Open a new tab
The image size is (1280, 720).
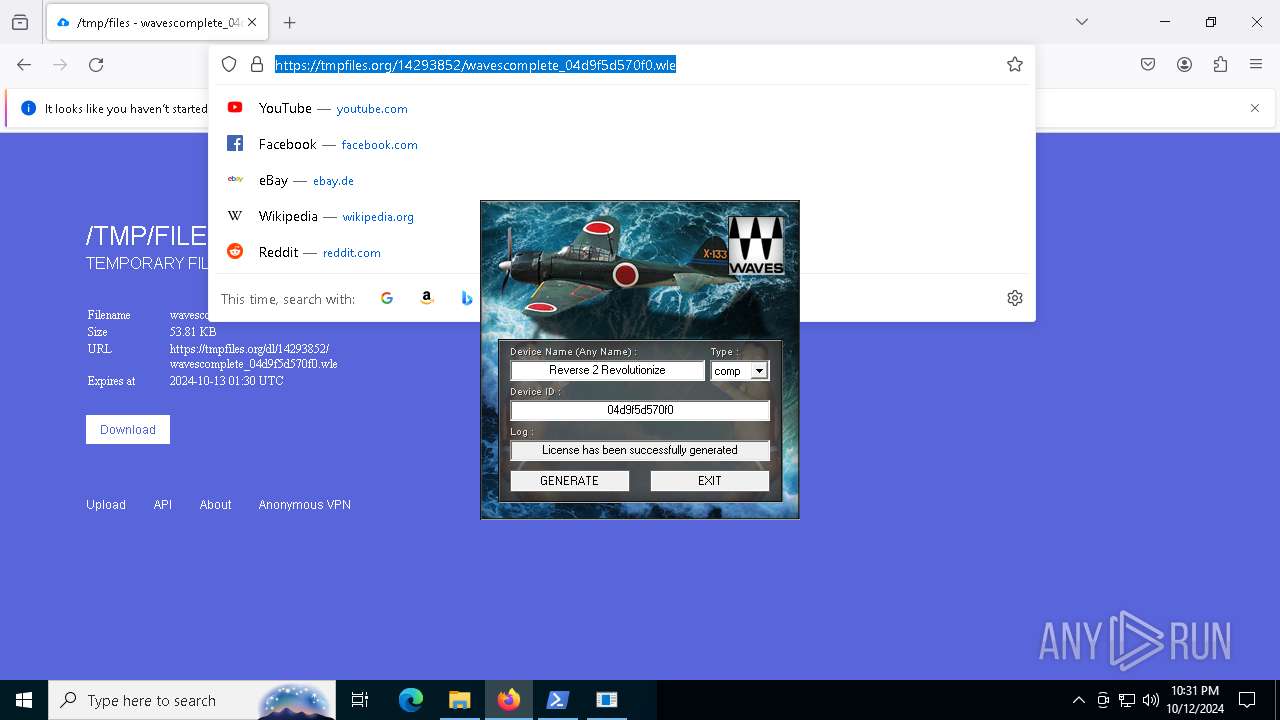click(290, 22)
